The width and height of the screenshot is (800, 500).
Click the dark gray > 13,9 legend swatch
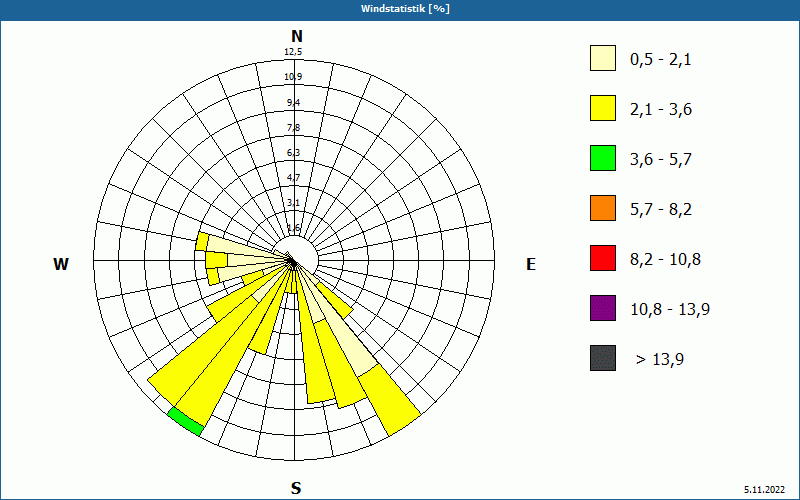click(603, 358)
